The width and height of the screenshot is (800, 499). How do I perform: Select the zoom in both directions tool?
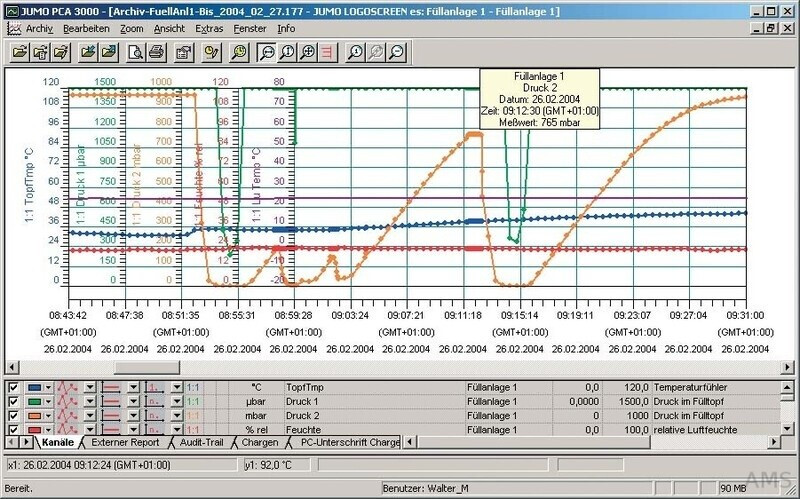tap(308, 52)
